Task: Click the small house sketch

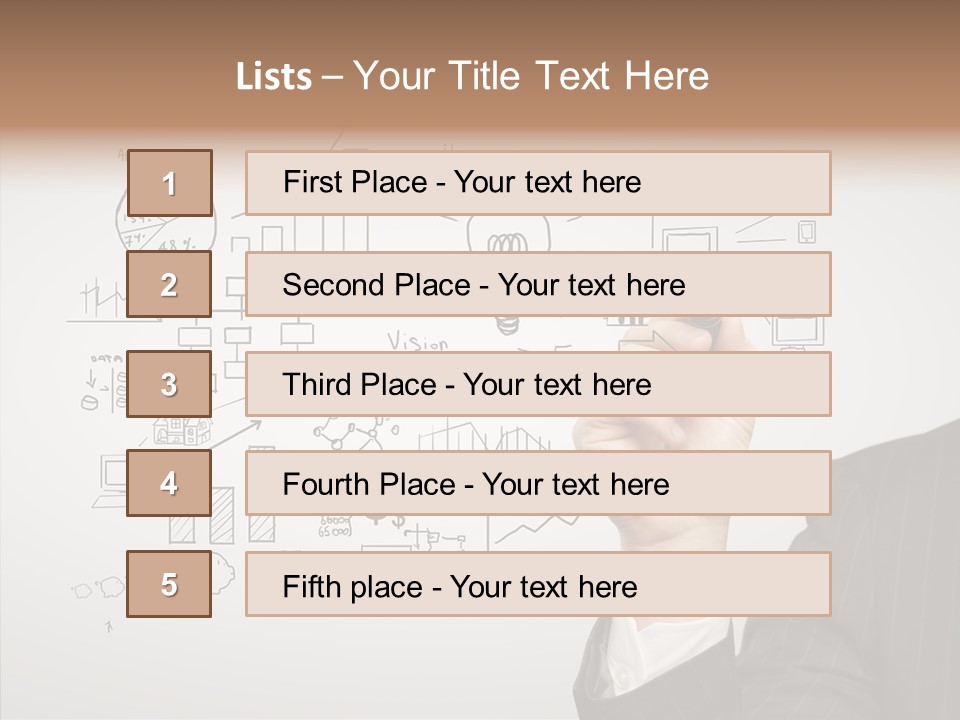Action: click(180, 431)
